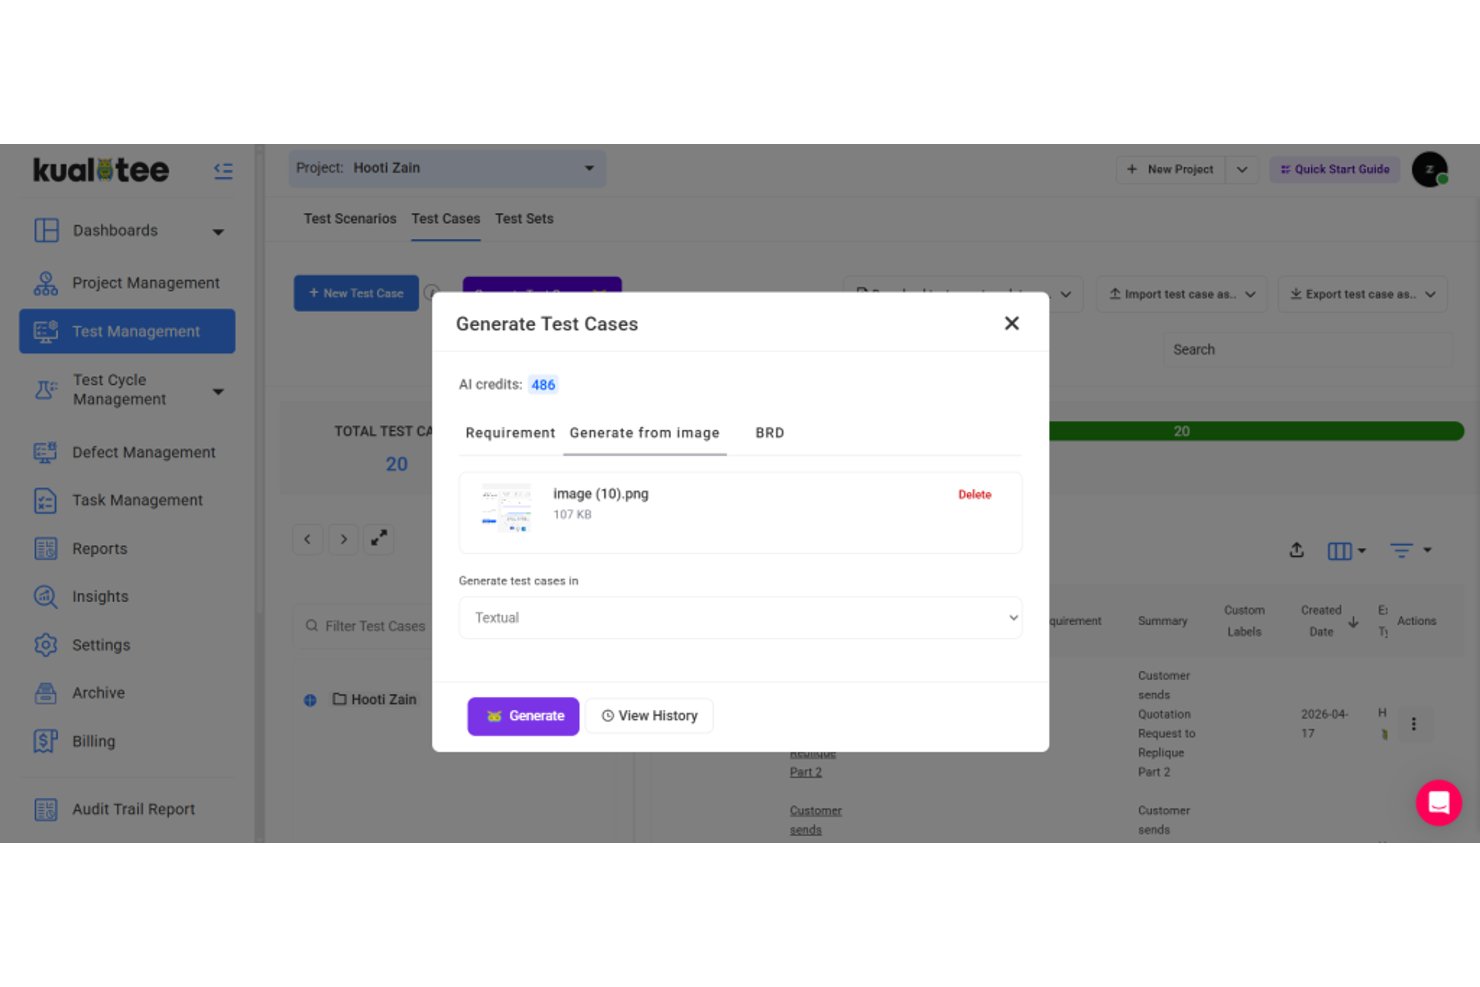Click the 2026-04-17 created date cell
Screen dimensions: 1480x987
coord(1324,724)
